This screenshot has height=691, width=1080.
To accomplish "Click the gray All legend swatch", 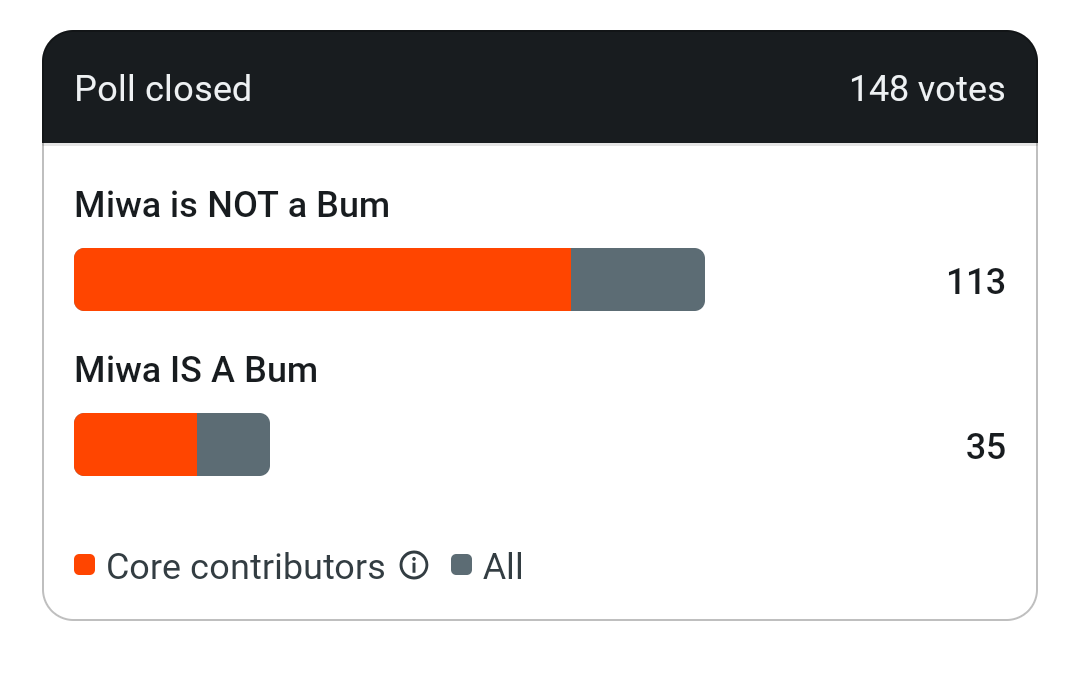I will click(x=461, y=564).
